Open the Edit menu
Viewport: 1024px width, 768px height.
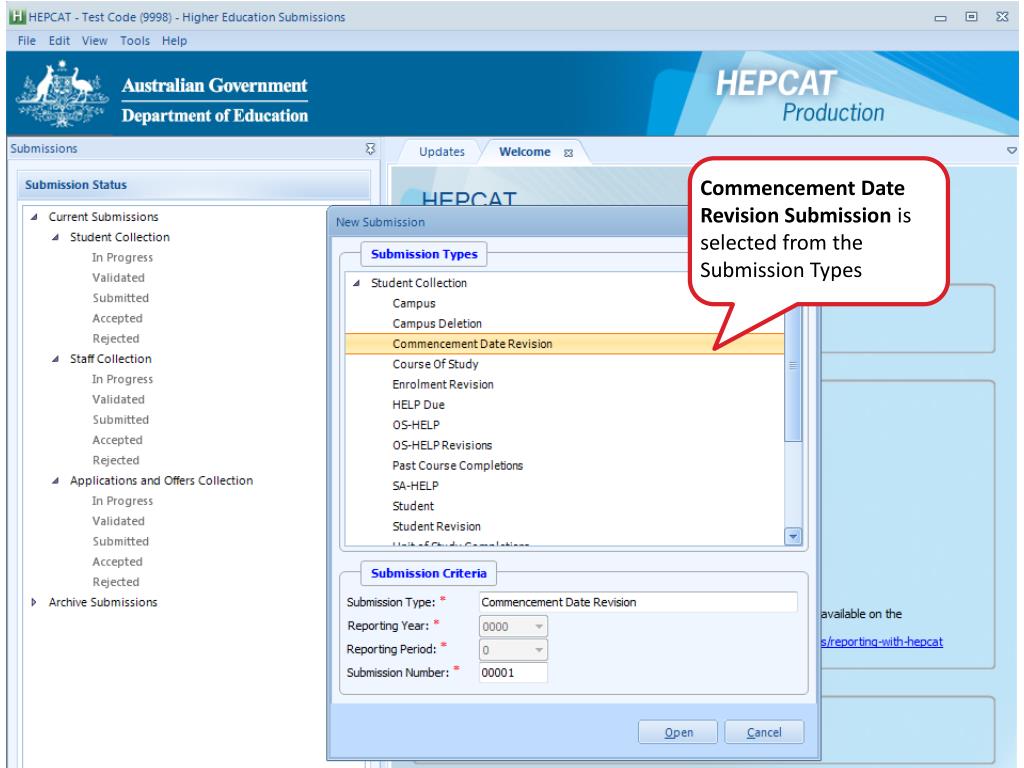point(59,40)
